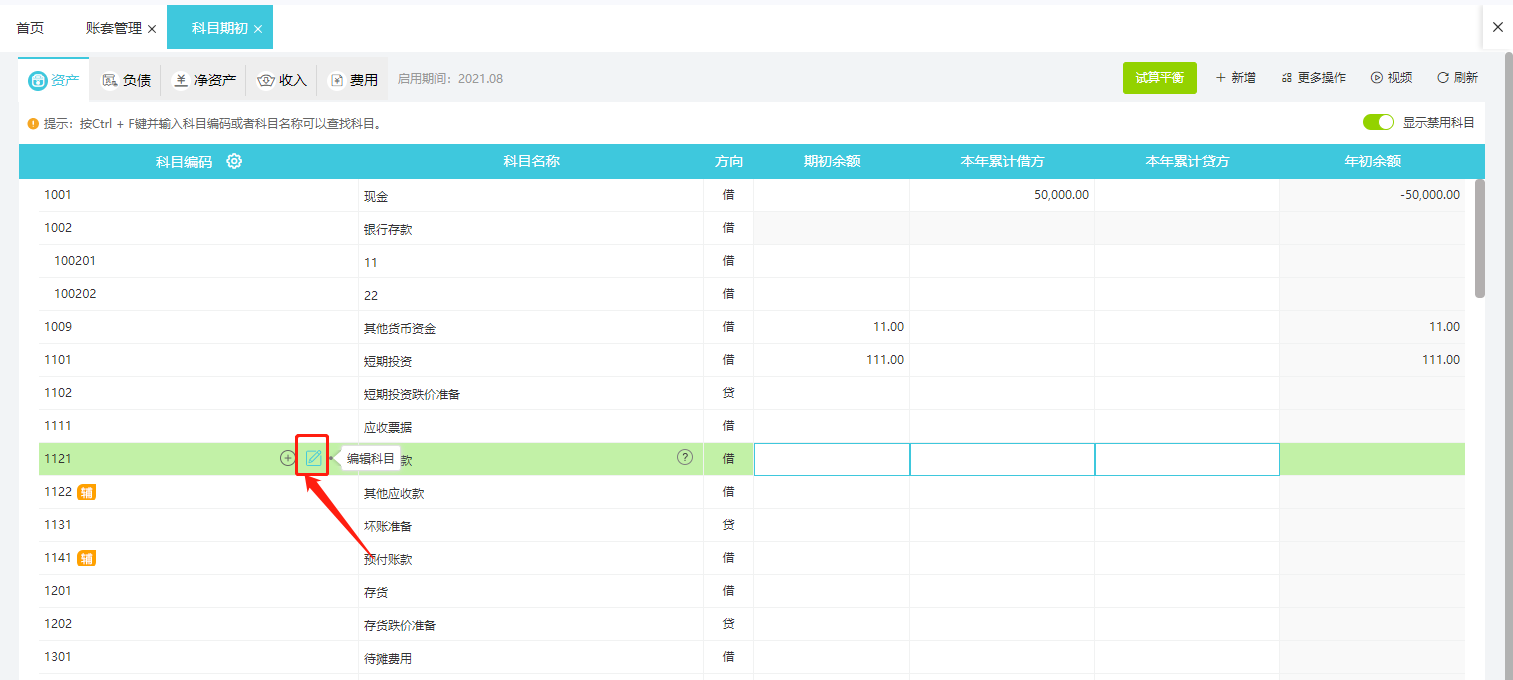
Task: Click 新增 to add a subject
Action: click(x=1235, y=78)
